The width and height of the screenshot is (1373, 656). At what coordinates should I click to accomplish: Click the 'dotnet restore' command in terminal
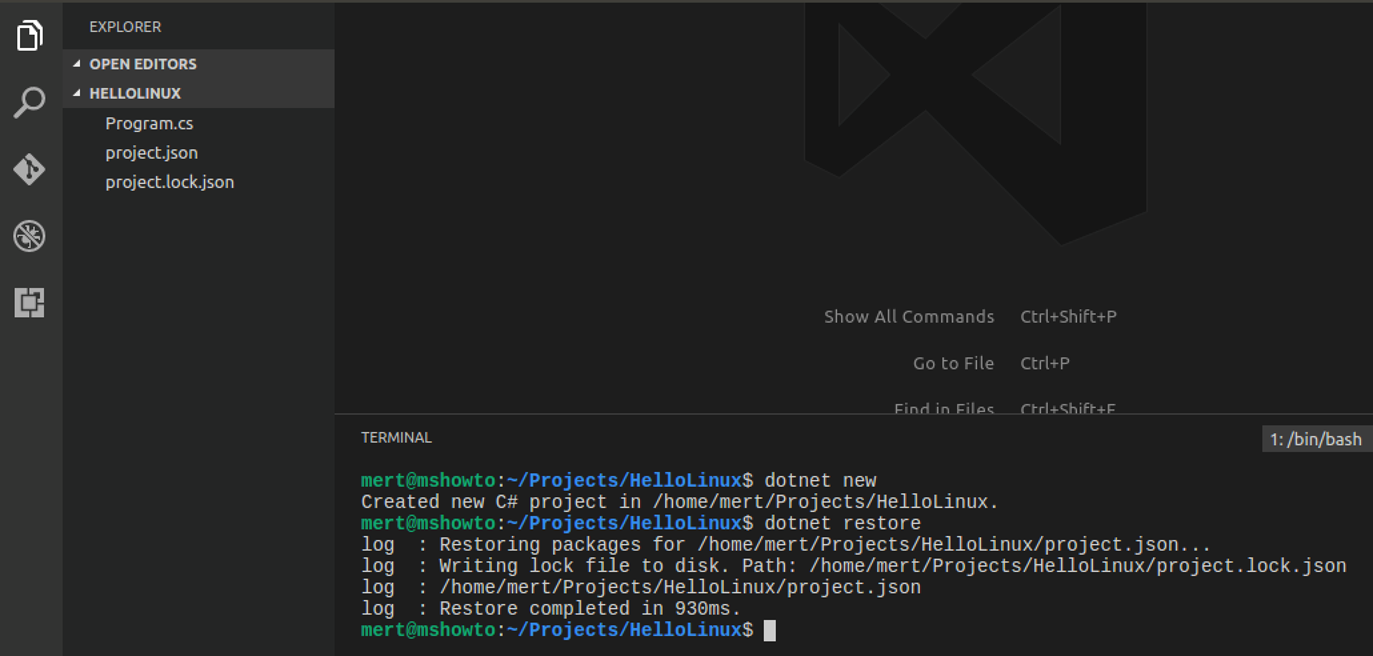click(843, 524)
